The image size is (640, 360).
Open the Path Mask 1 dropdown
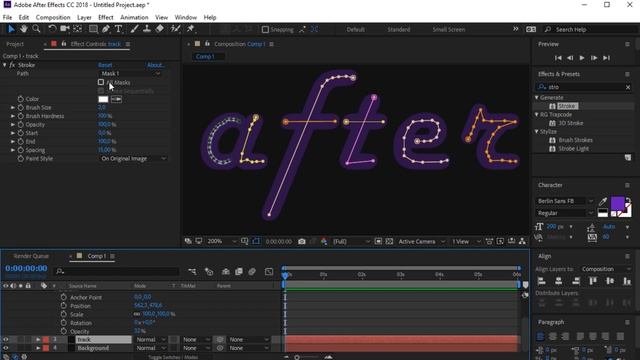click(x=130, y=73)
